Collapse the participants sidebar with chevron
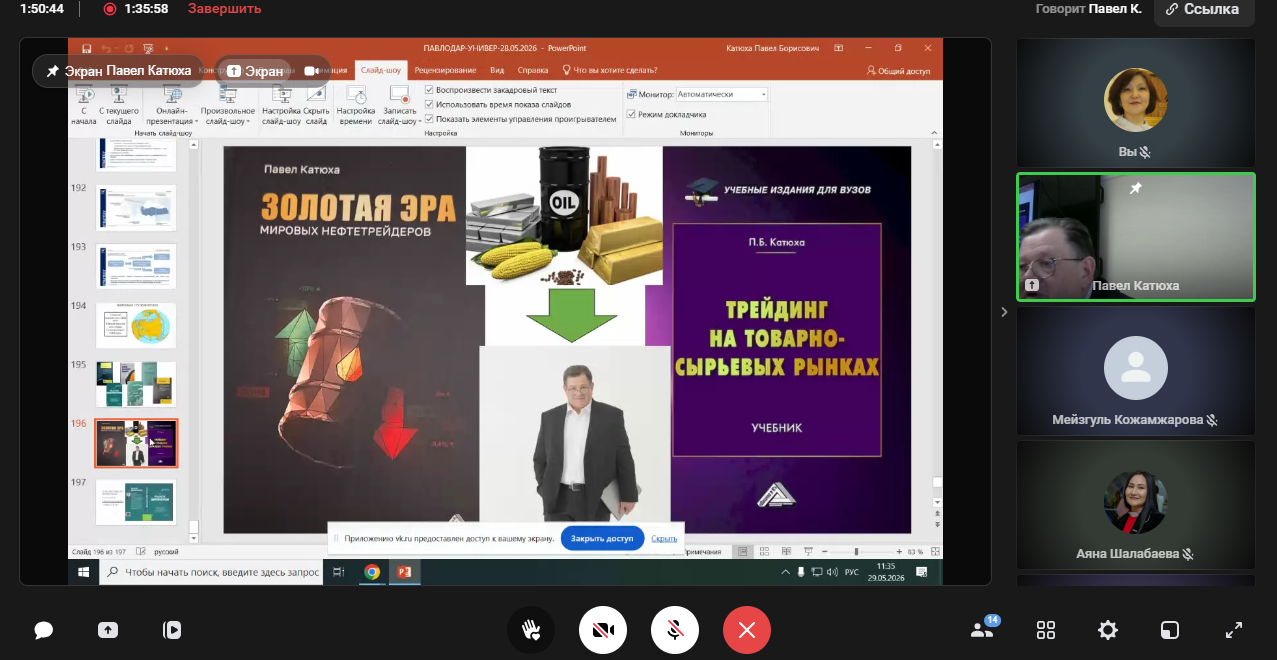Screen dimensions: 1277x660 [1004, 312]
